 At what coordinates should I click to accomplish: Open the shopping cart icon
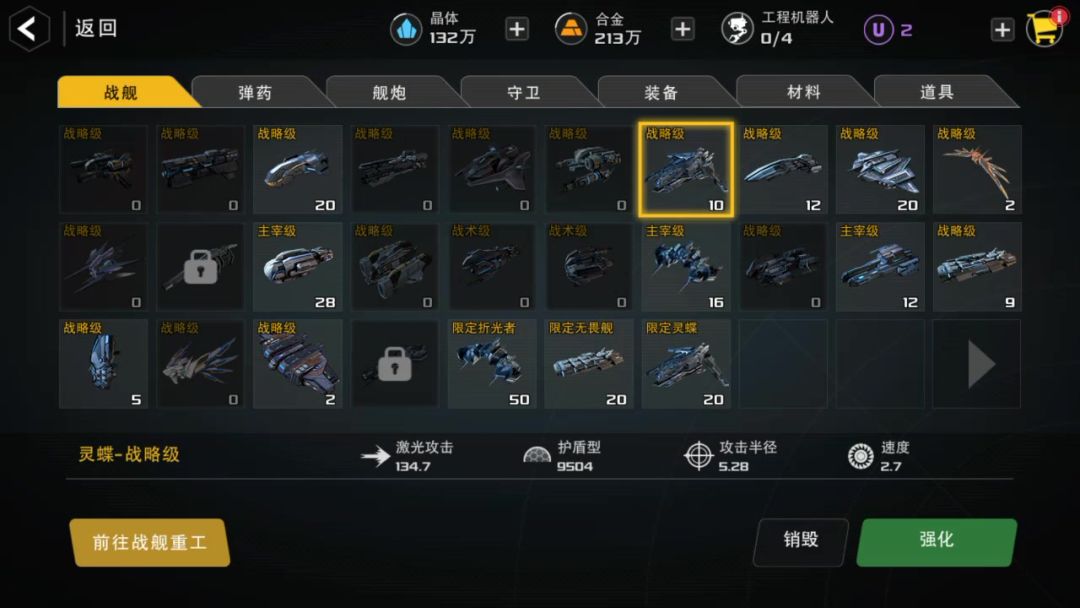[x=1044, y=28]
